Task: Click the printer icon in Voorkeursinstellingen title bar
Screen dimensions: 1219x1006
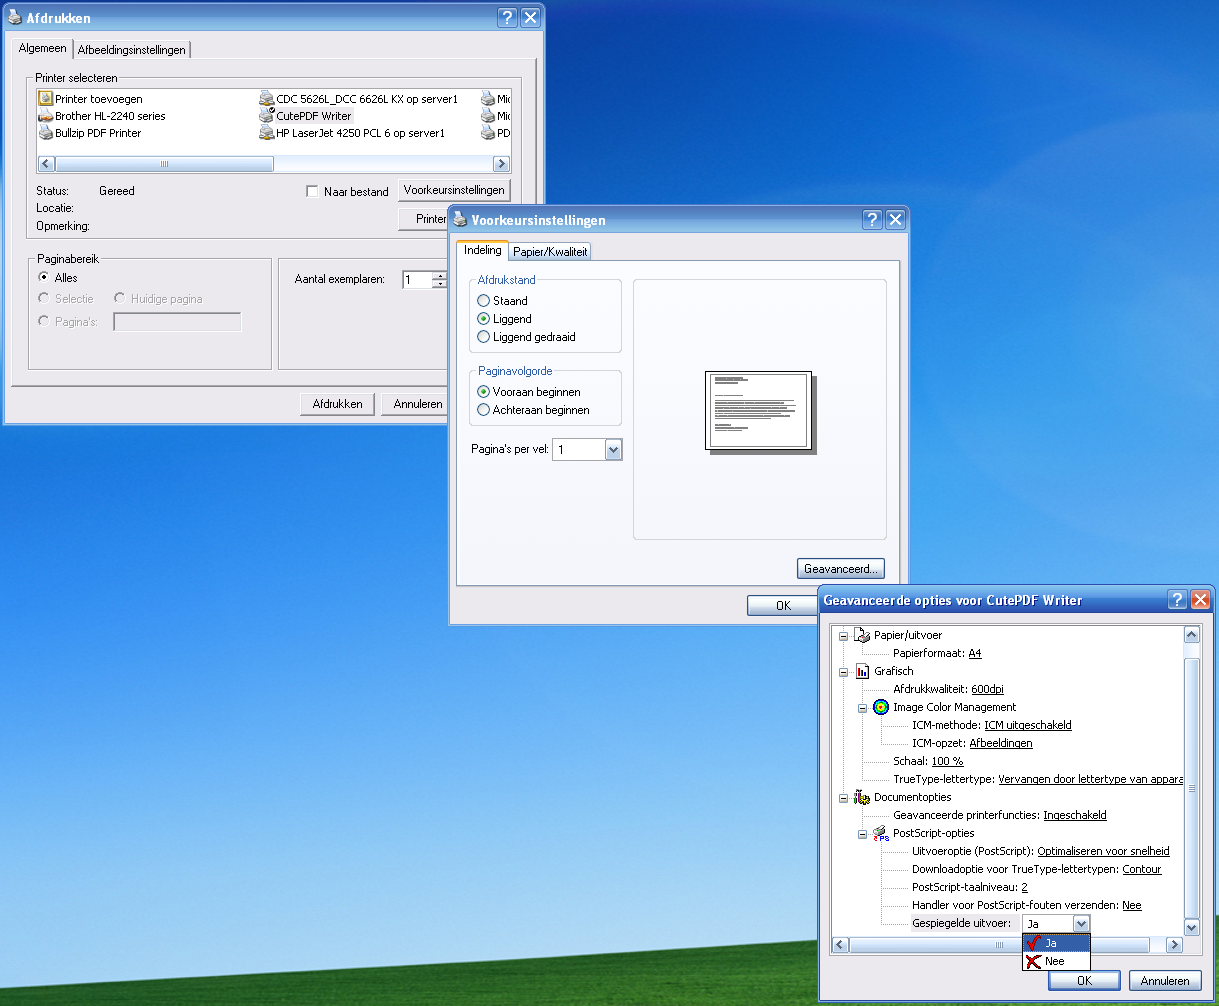Action: (x=460, y=220)
